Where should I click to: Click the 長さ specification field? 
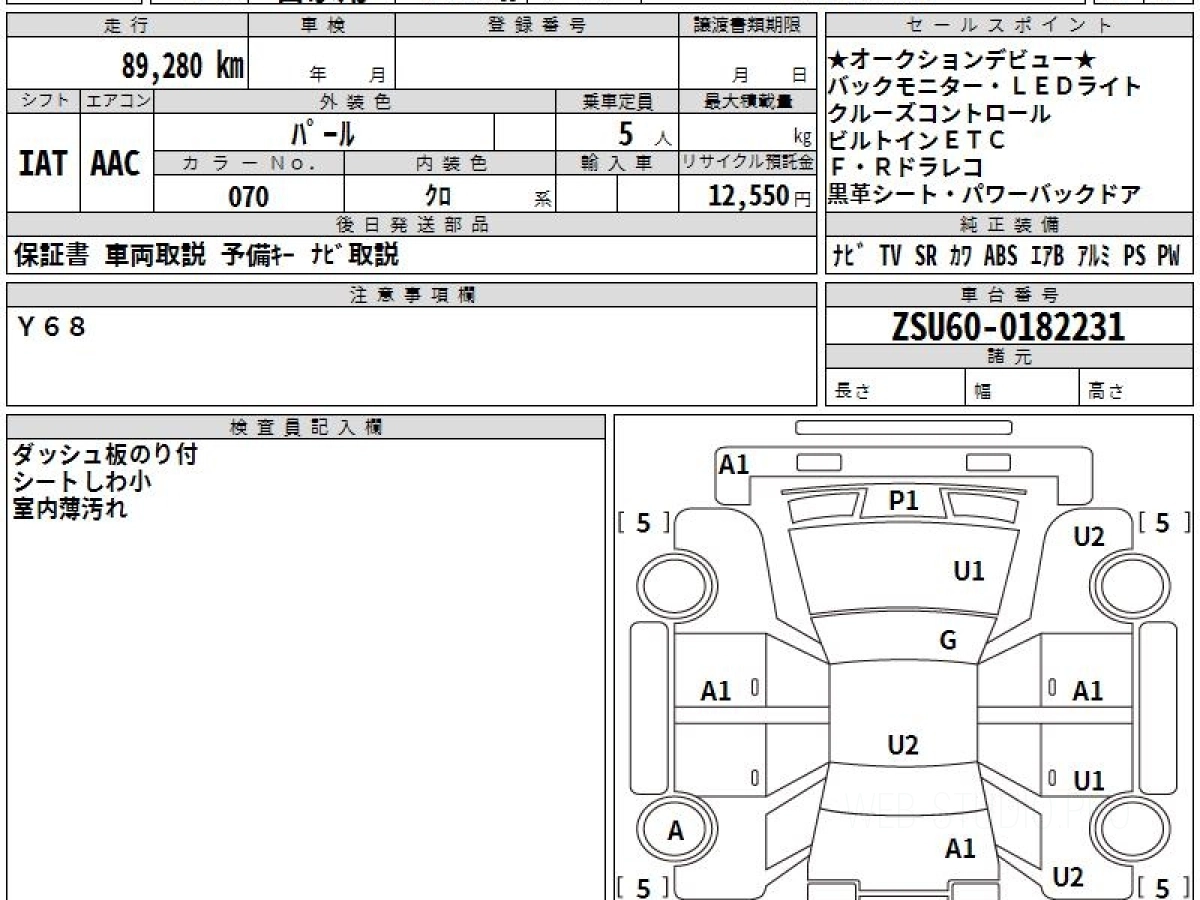click(x=895, y=387)
